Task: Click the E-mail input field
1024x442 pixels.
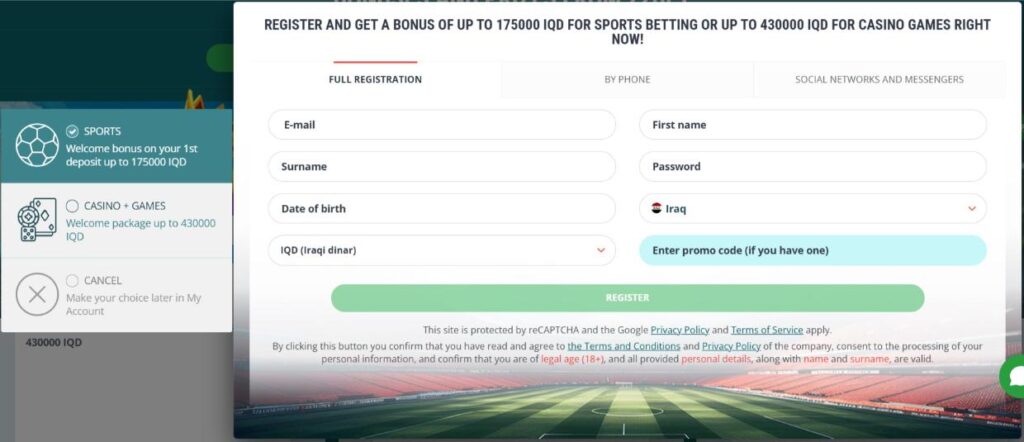Action: pyautogui.click(x=441, y=125)
